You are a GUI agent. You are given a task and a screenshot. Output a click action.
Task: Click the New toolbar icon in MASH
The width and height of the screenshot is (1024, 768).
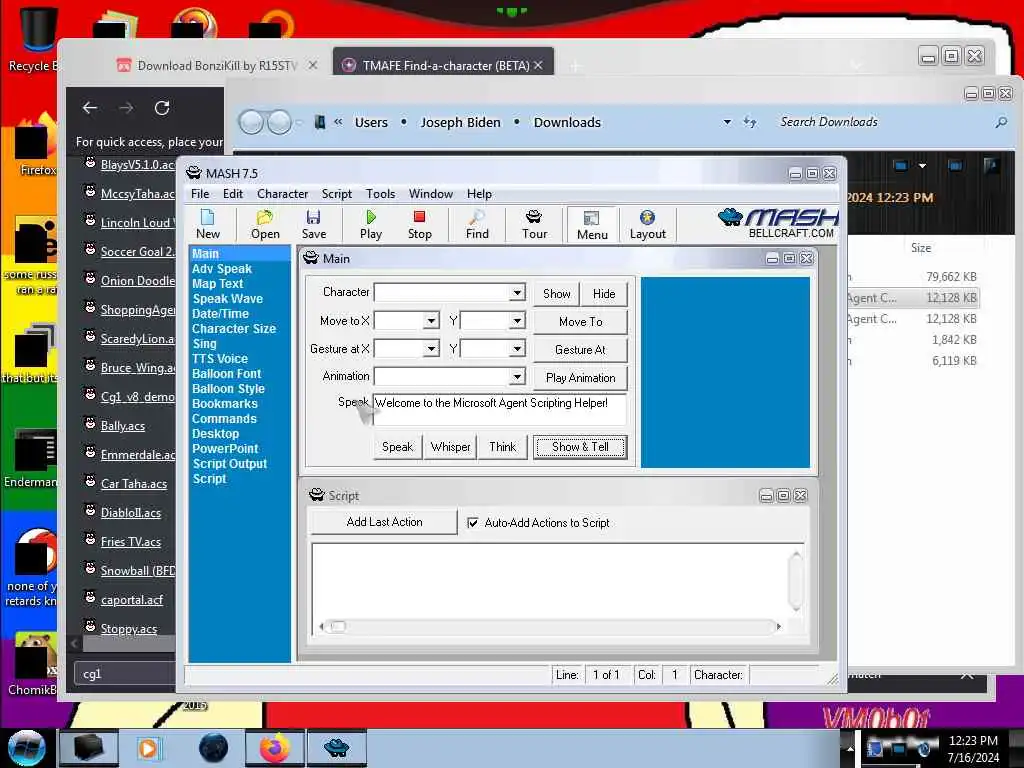point(208,224)
